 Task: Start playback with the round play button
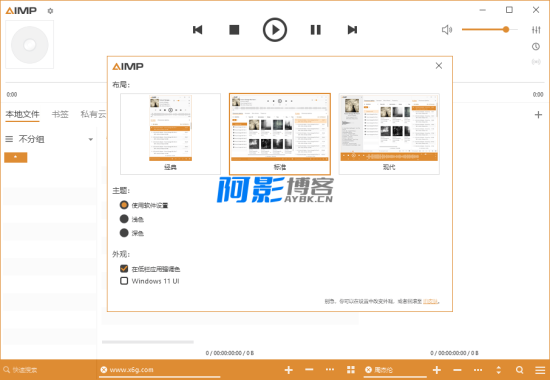click(x=275, y=30)
